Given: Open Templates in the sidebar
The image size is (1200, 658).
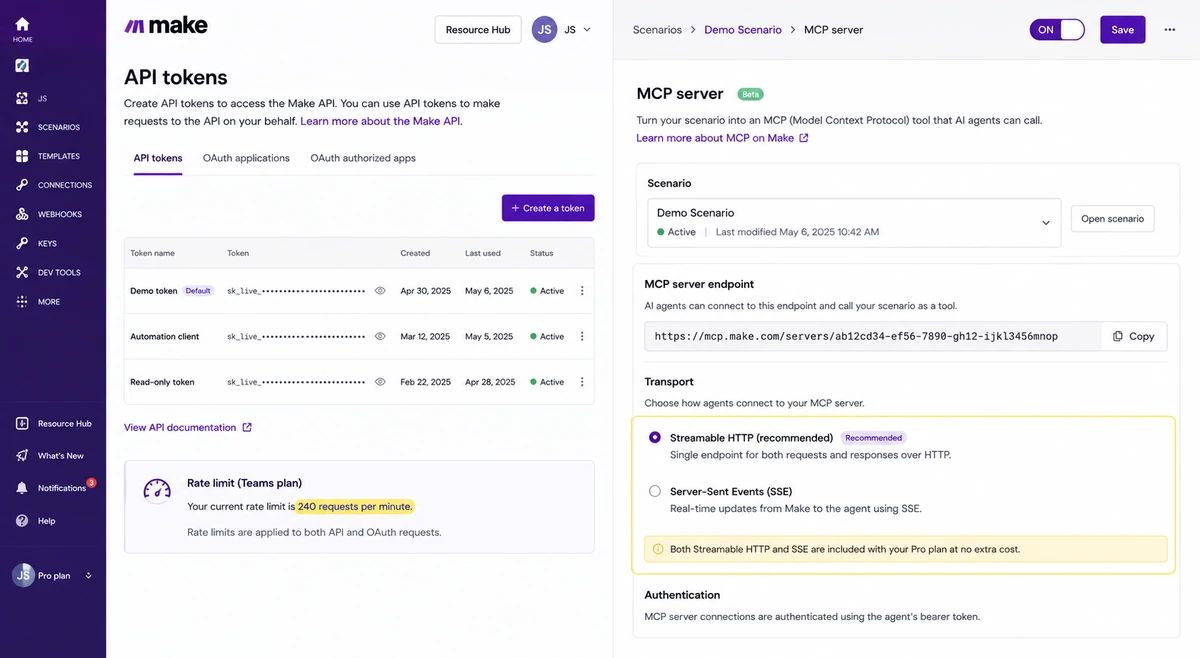Looking at the screenshot, I should 47,156.
